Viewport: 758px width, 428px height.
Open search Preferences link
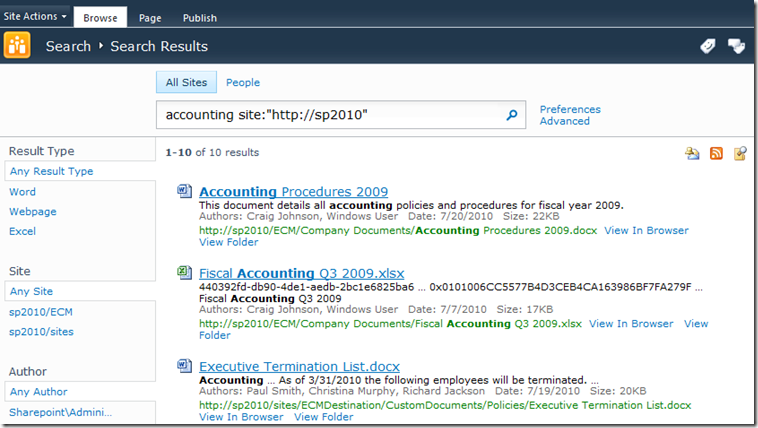(570, 109)
